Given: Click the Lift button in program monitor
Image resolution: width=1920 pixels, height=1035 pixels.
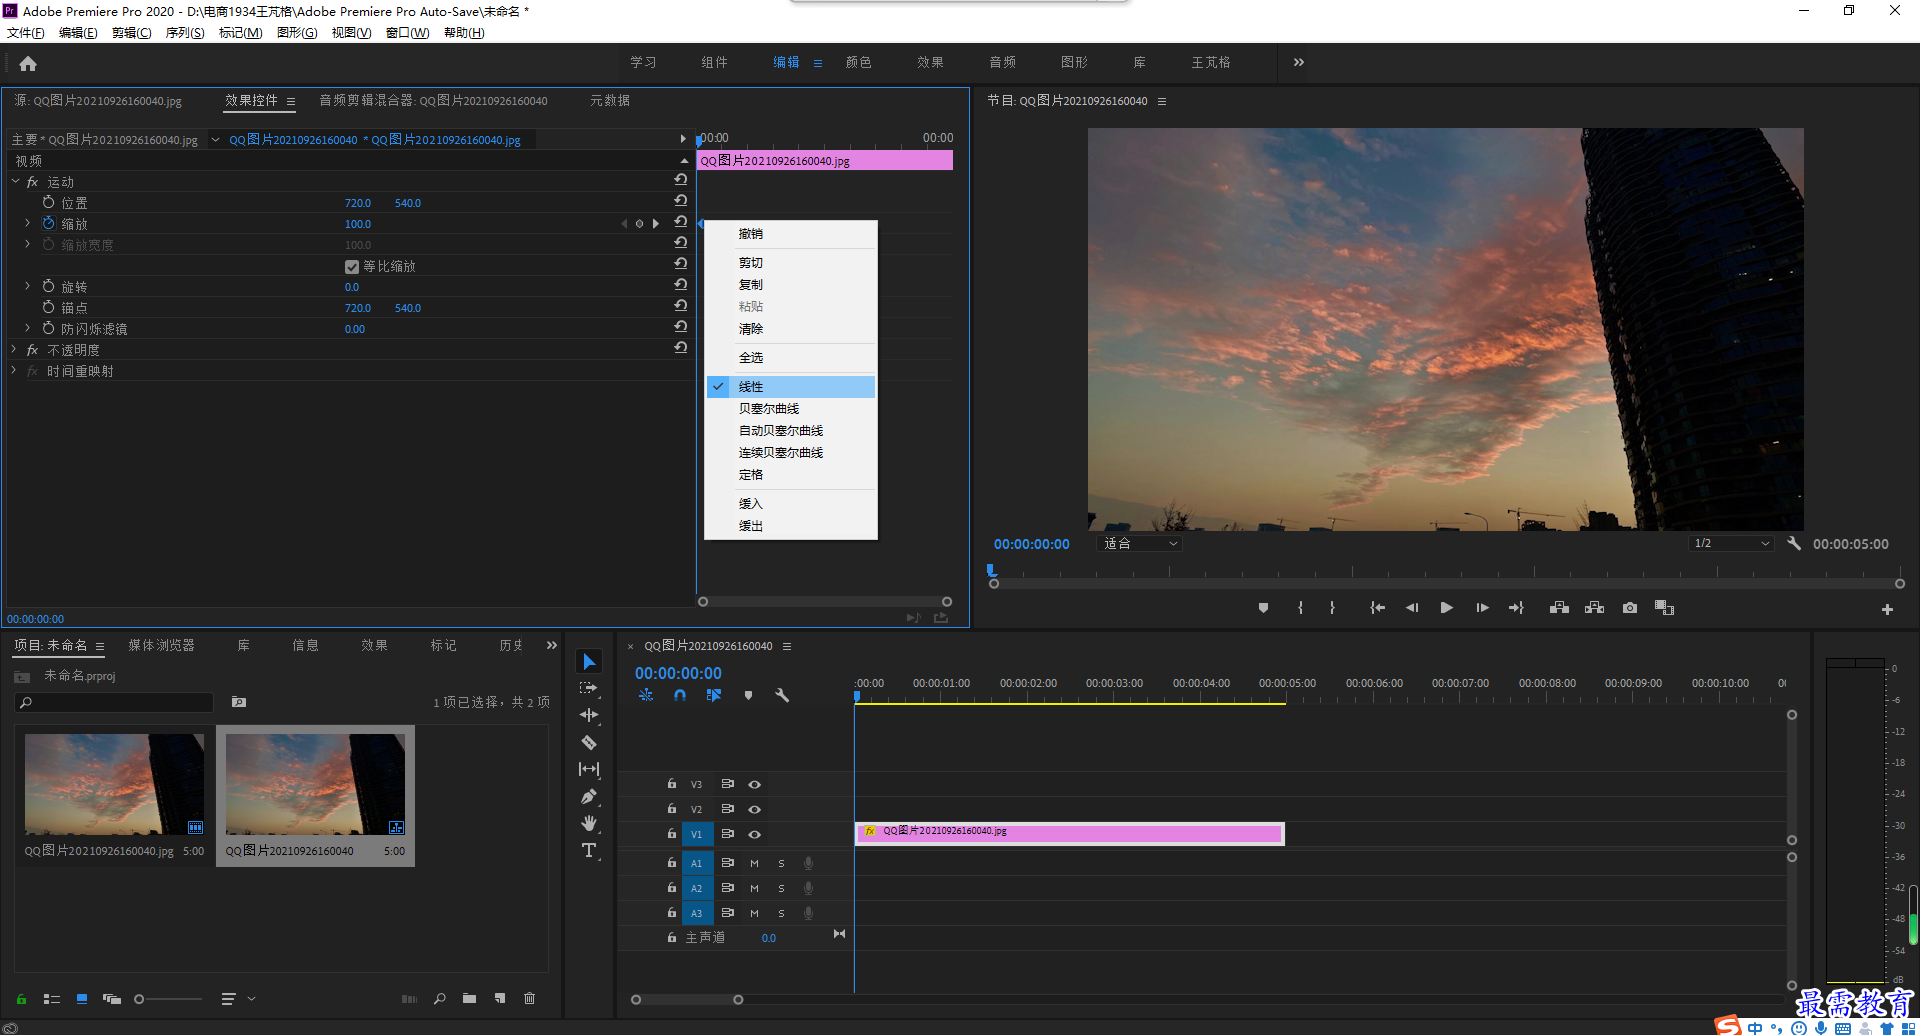Looking at the screenshot, I should pyautogui.click(x=1559, y=608).
